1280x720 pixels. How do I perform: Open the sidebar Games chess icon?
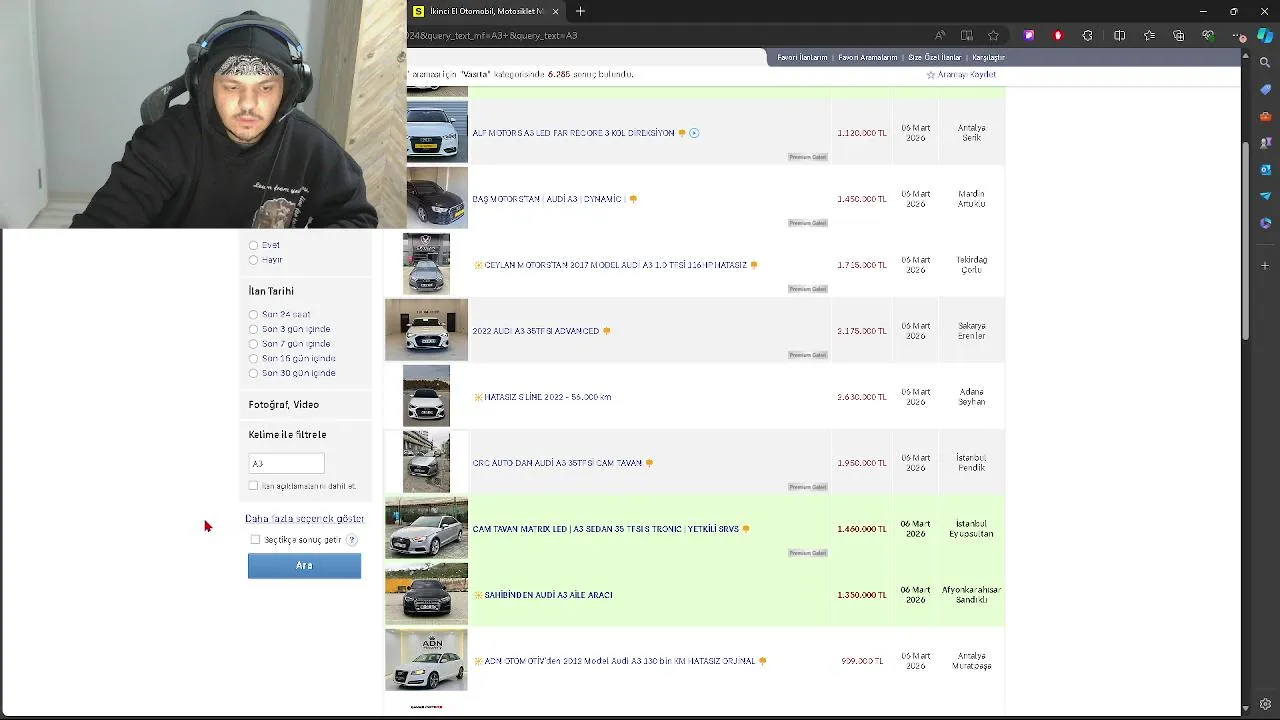pos(1265,143)
